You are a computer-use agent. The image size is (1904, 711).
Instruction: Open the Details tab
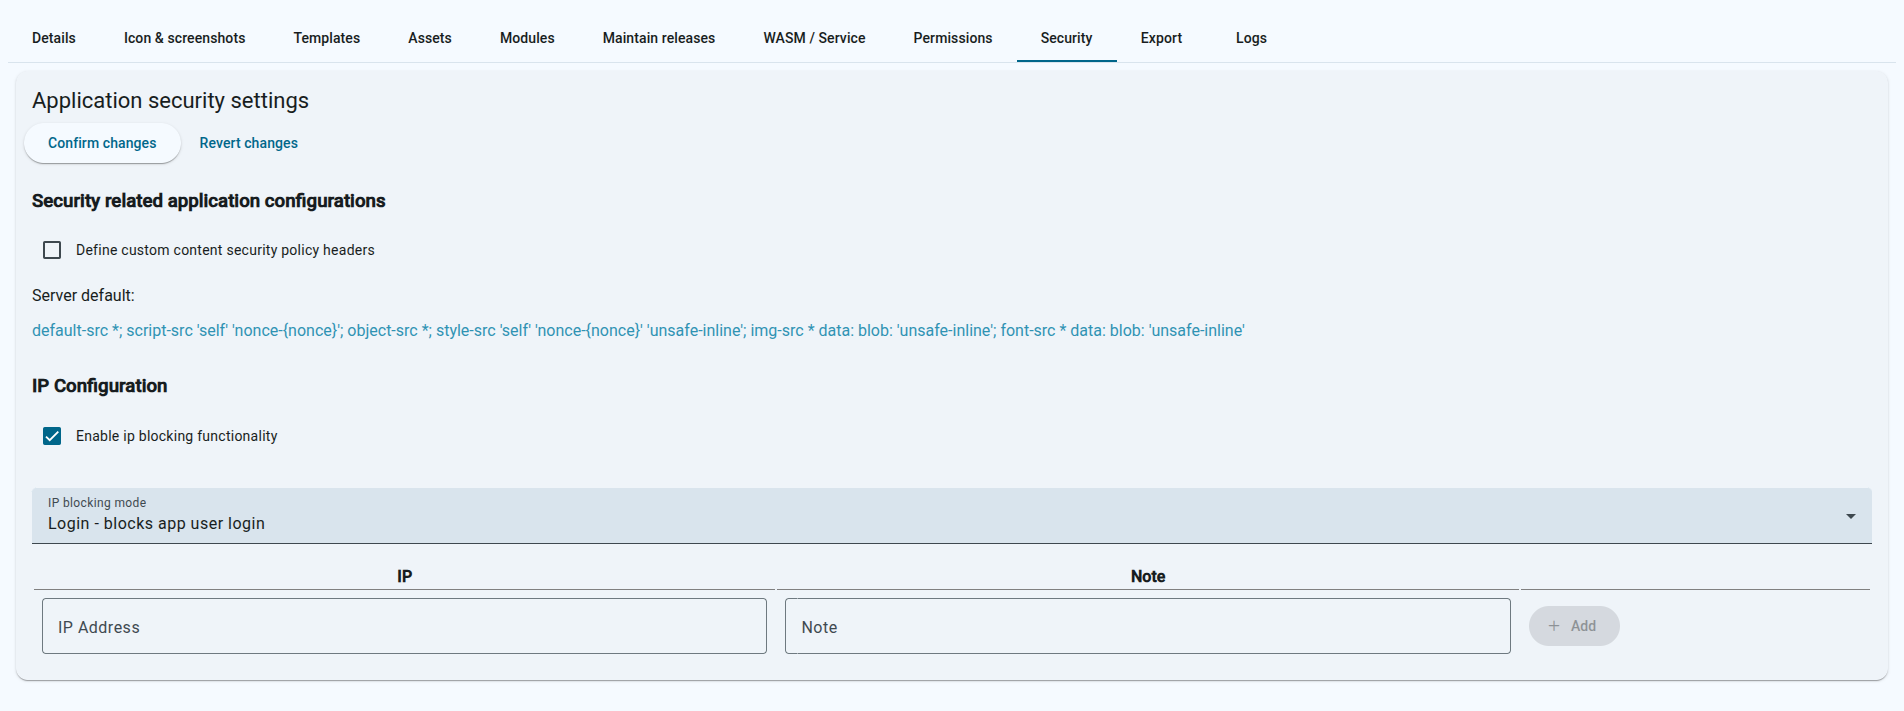pyautogui.click(x=54, y=38)
